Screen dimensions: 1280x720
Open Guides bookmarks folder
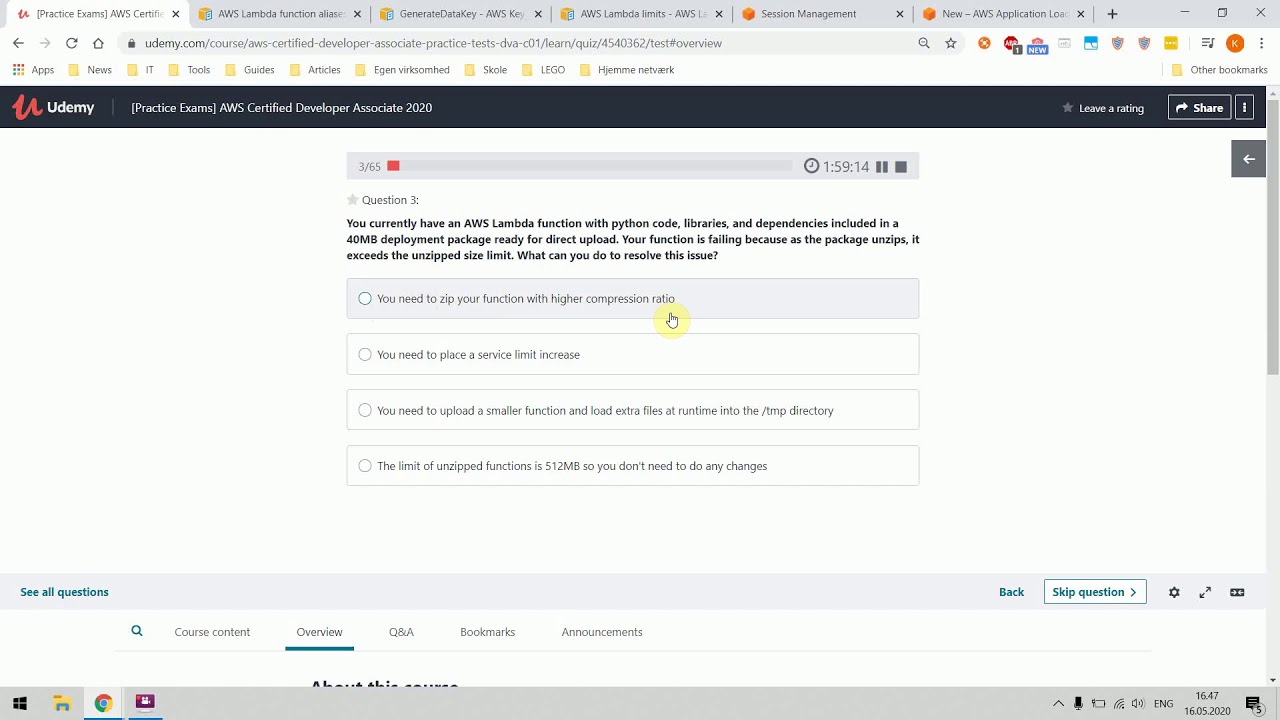pos(249,70)
